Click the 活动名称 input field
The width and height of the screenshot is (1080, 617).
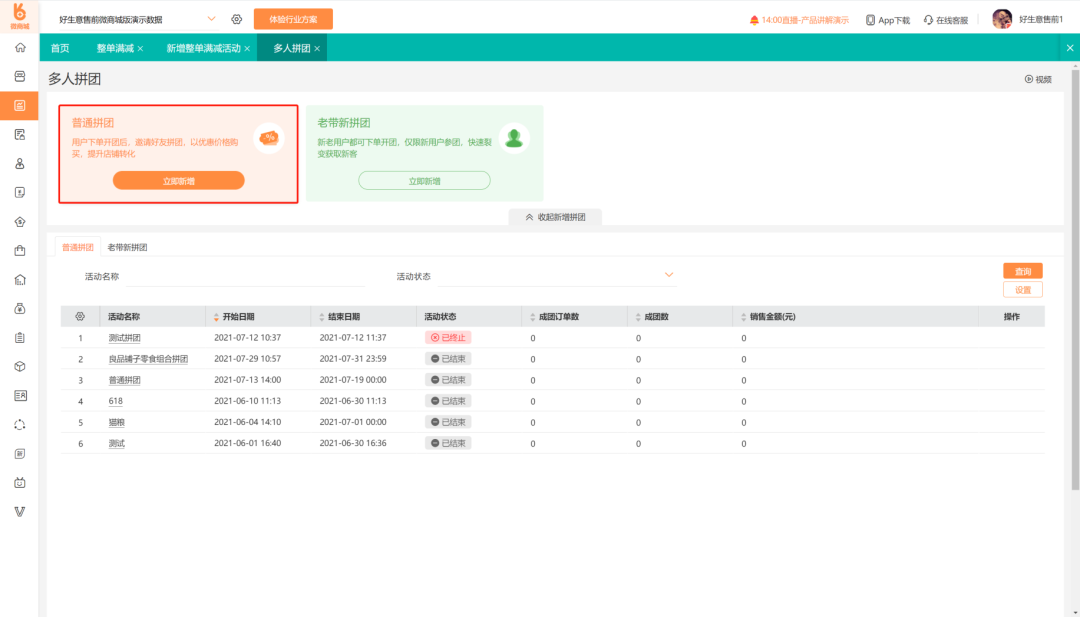246,276
